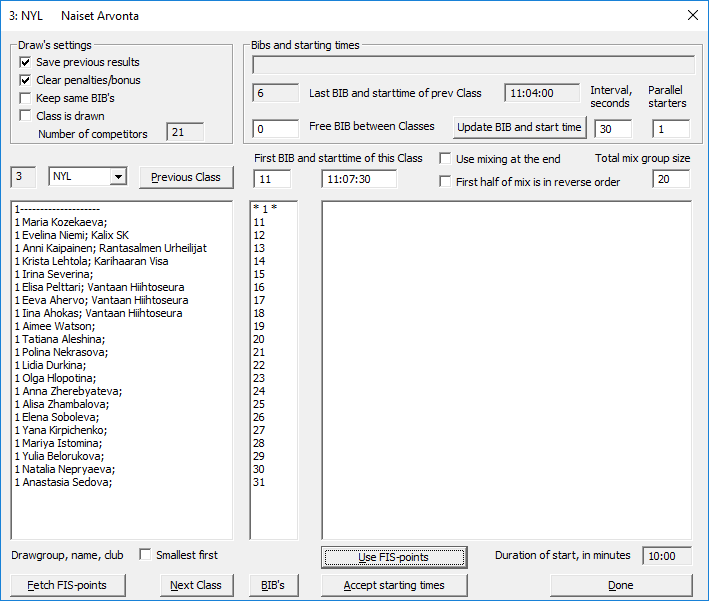The height and width of the screenshot is (601, 709).
Task: Accept starting times
Action: coord(394,585)
